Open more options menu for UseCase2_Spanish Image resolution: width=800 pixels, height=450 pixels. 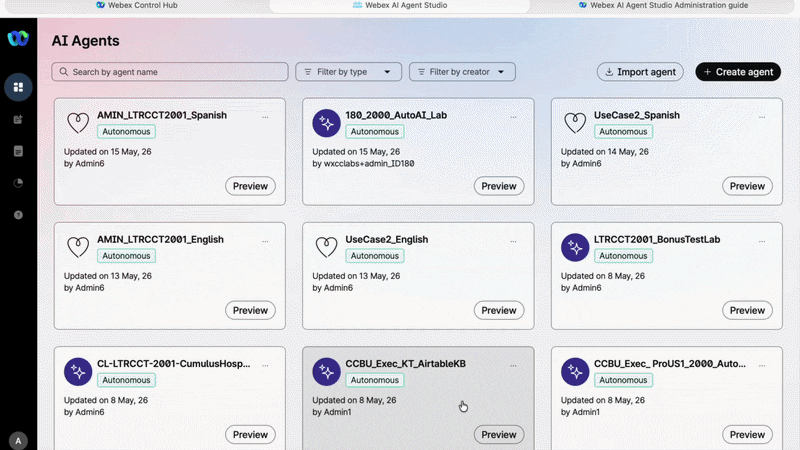pyautogui.click(x=762, y=117)
